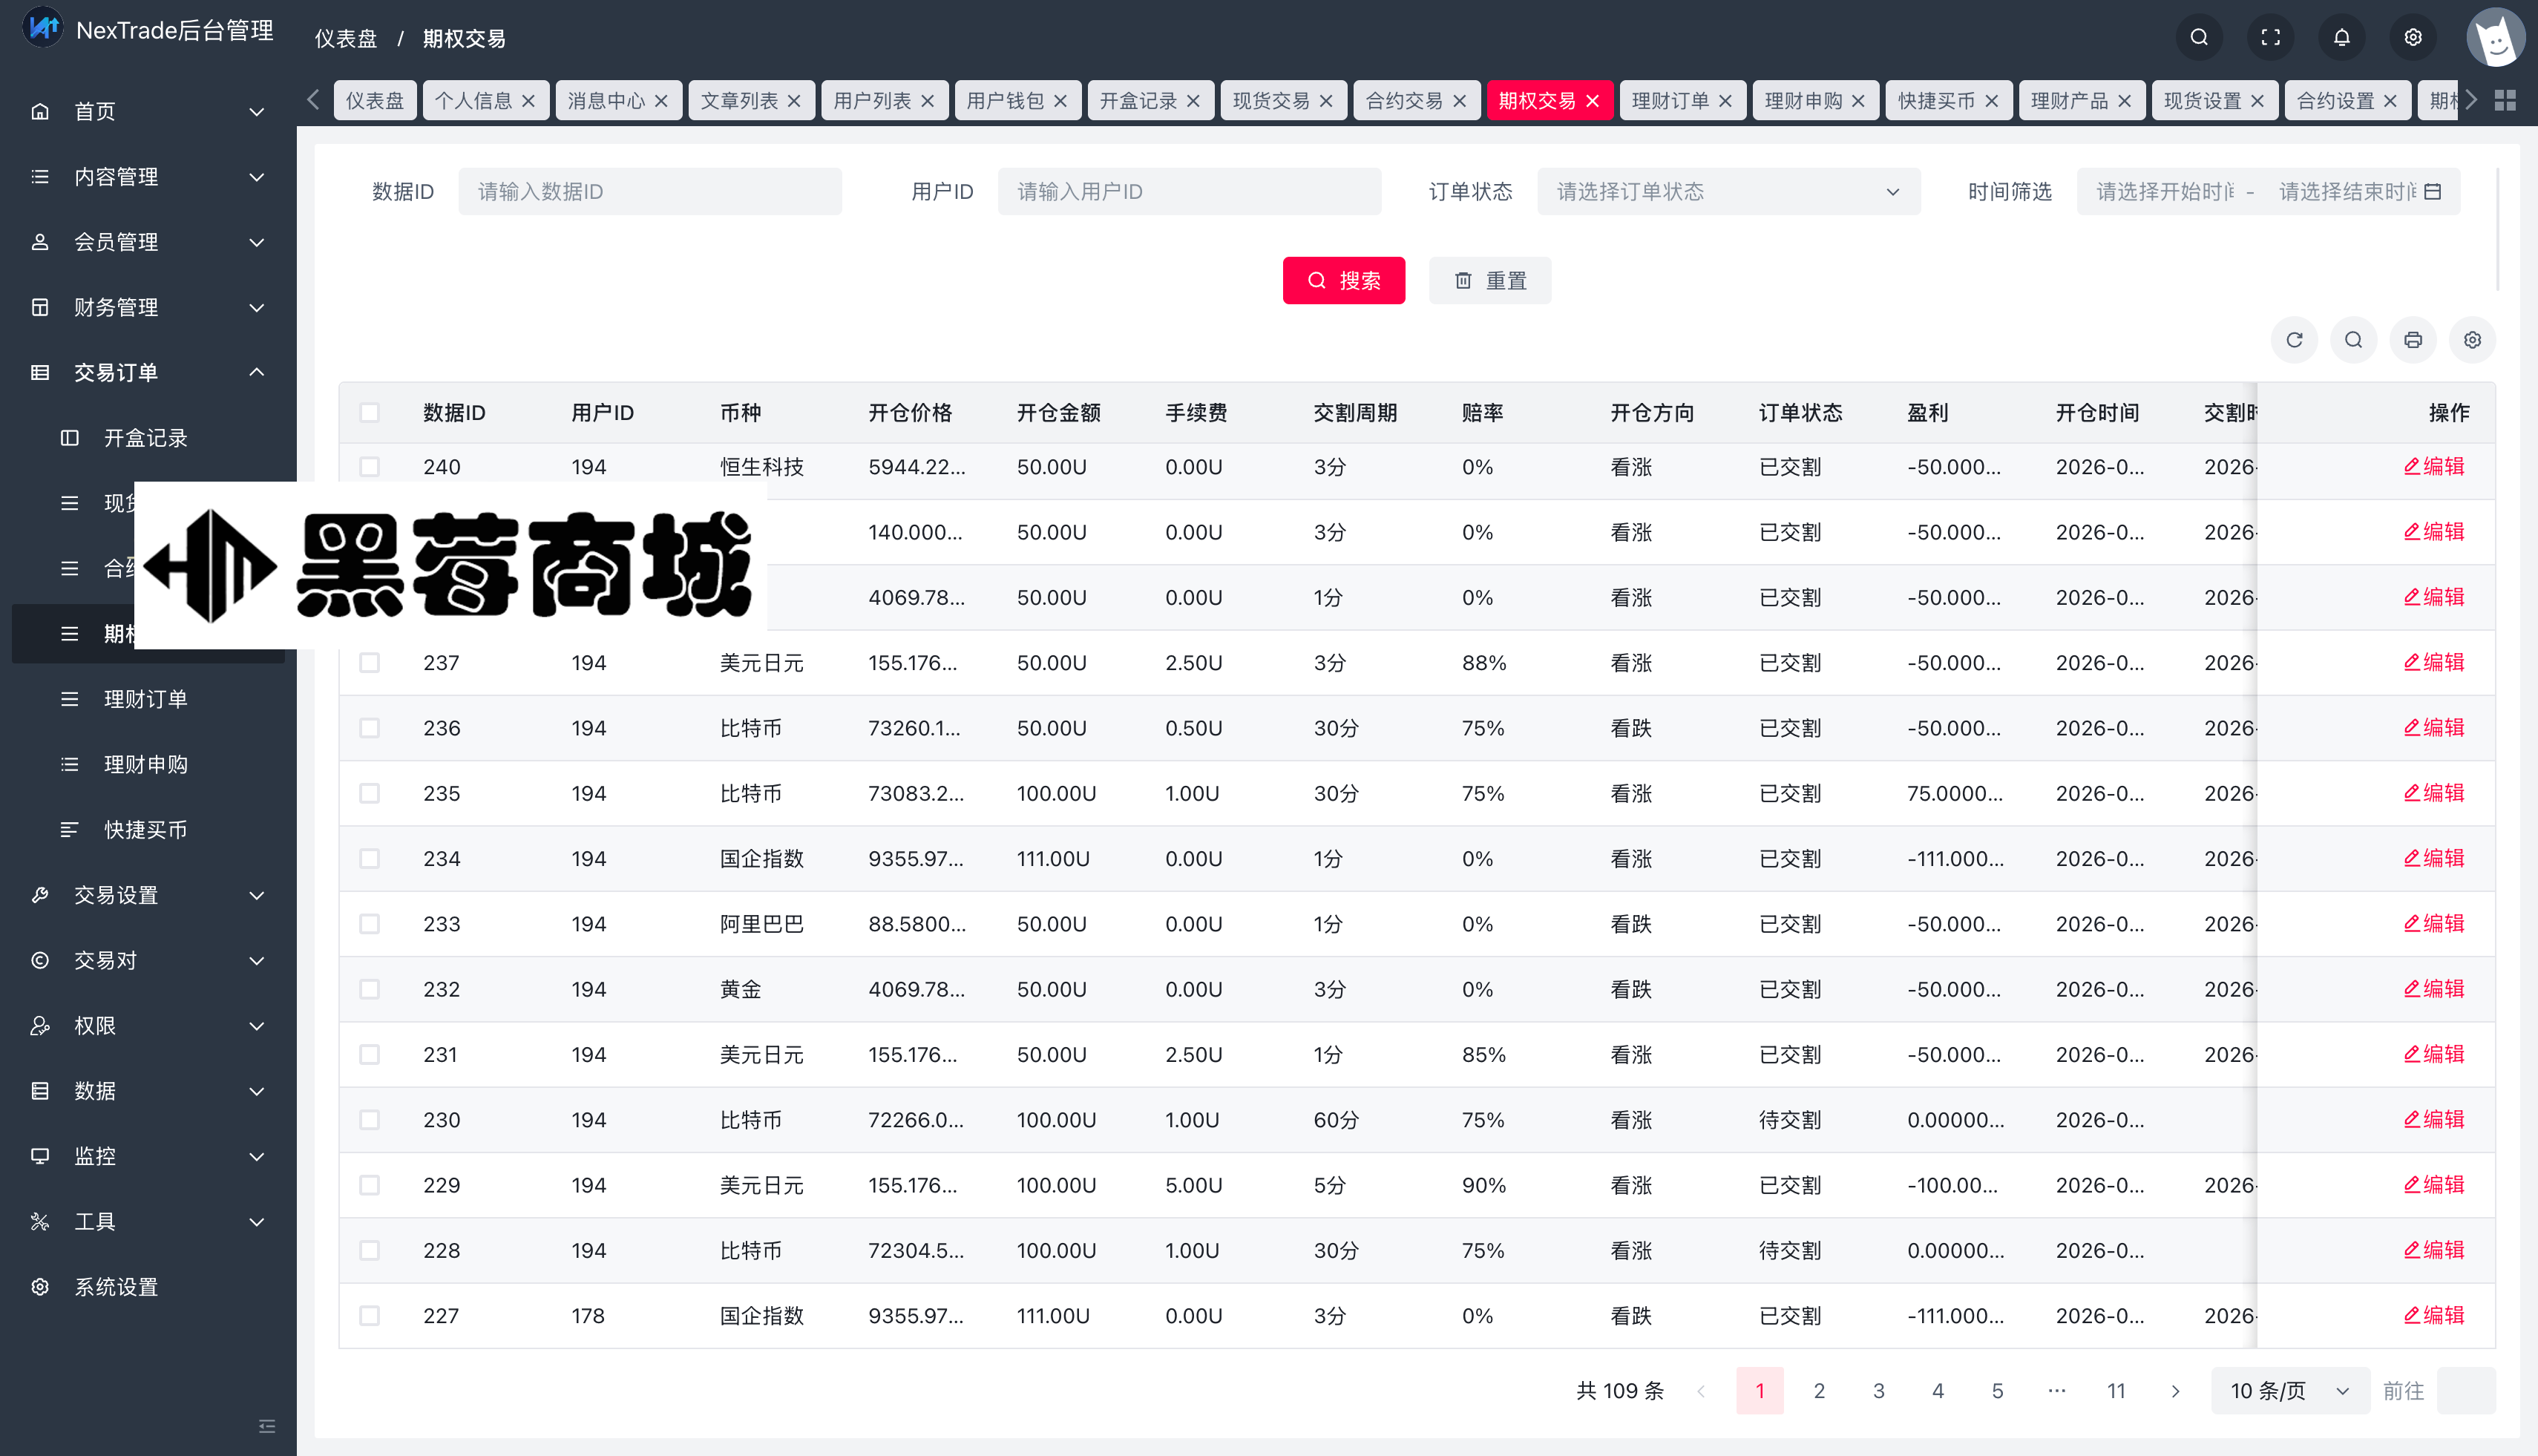Open the header settings gear icon
The image size is (2538, 1456).
(2413, 37)
